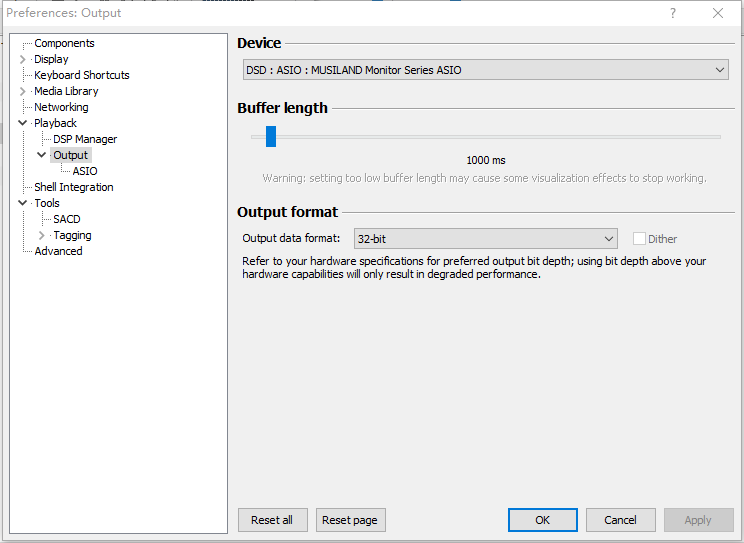Expand the Tagging tree node
Image resolution: width=744 pixels, height=543 pixels.
point(42,235)
